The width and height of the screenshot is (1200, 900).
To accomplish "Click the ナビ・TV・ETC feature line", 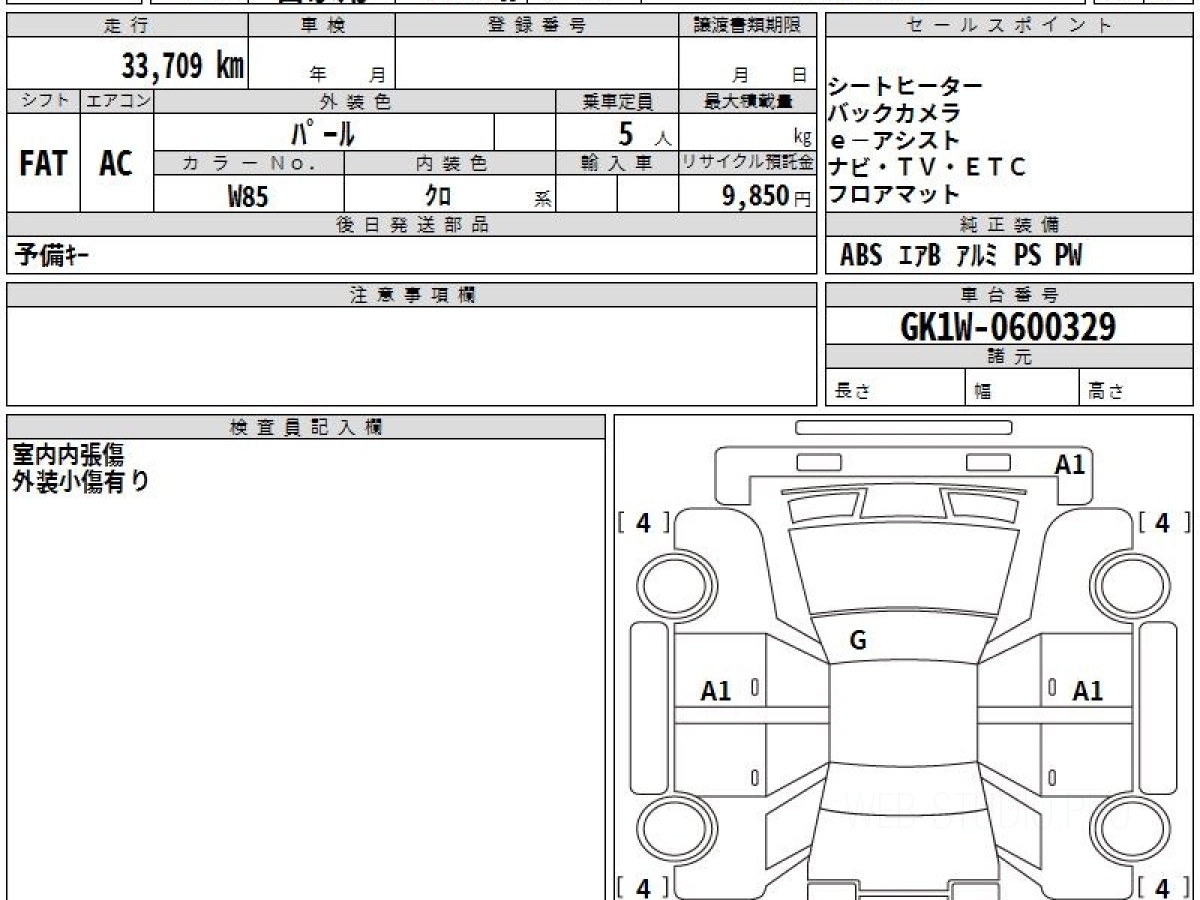I will (926, 167).
